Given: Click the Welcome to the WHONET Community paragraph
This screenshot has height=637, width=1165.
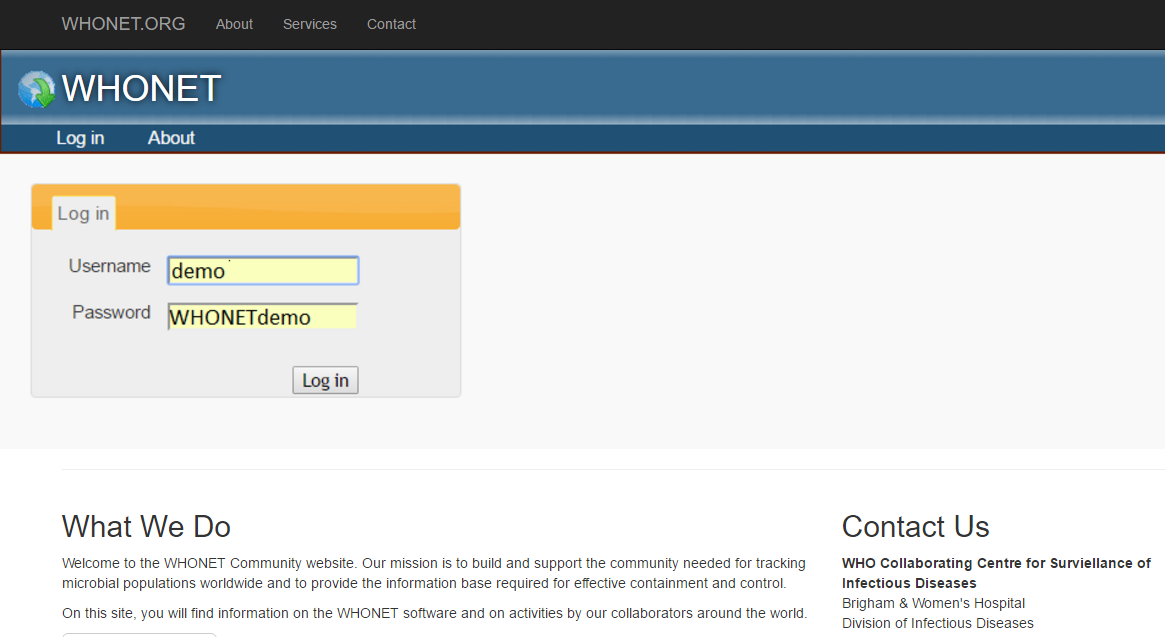Looking at the screenshot, I should pos(434,573).
